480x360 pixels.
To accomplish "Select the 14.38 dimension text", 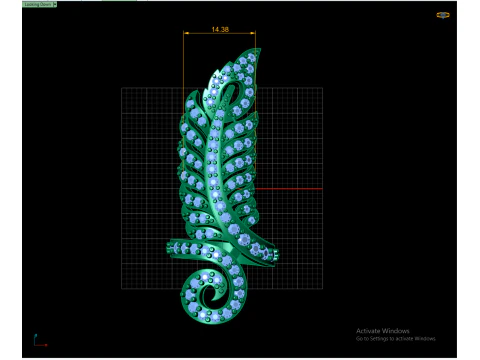I will coord(220,29).
